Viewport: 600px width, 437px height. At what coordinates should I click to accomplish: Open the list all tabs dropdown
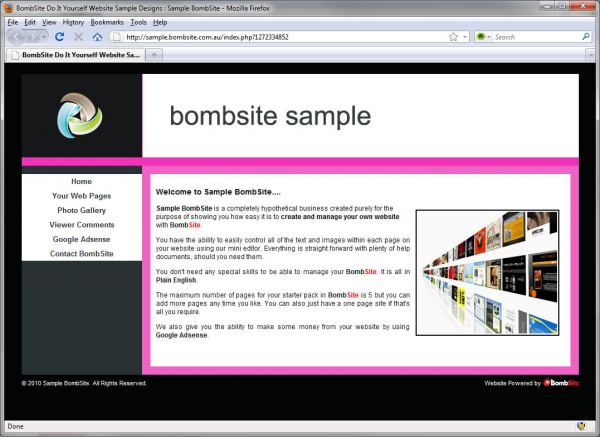[x=590, y=55]
